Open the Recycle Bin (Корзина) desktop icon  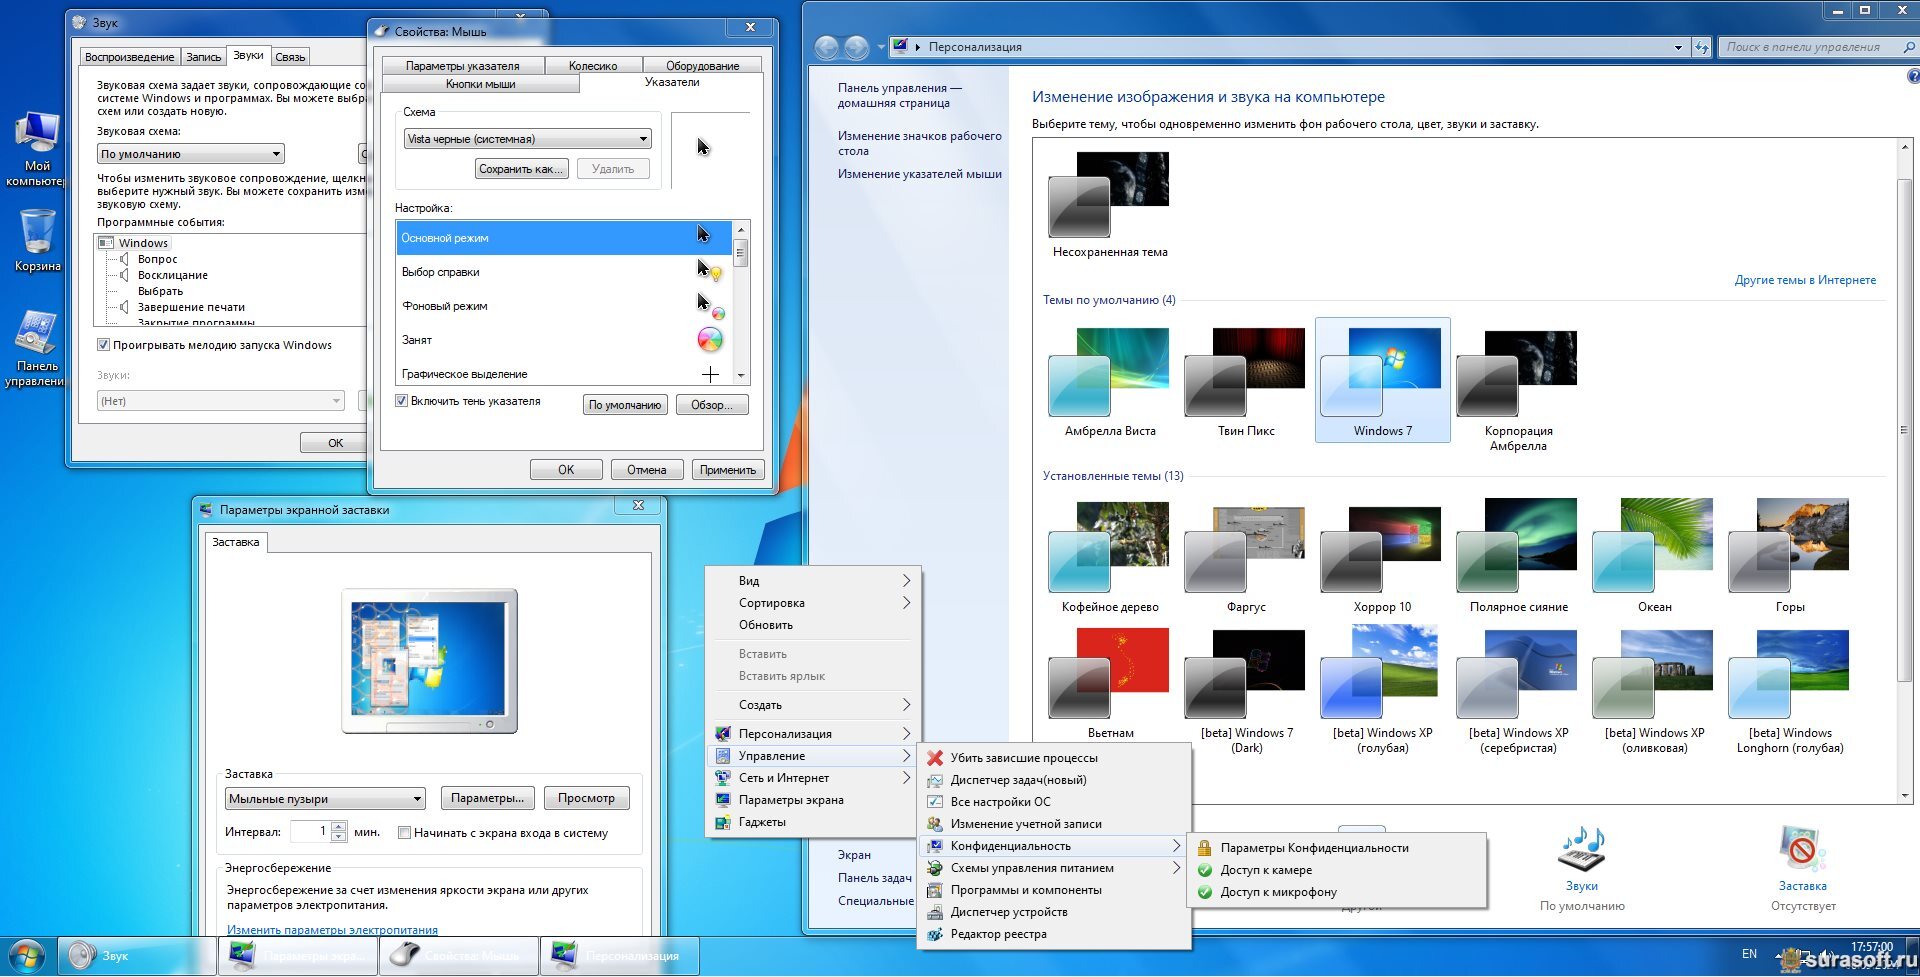[x=37, y=233]
